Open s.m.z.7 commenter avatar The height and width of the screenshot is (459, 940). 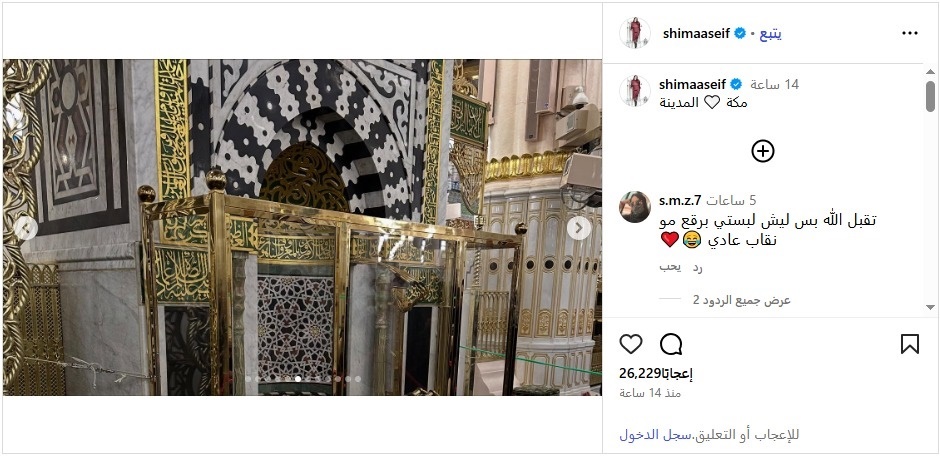635,207
